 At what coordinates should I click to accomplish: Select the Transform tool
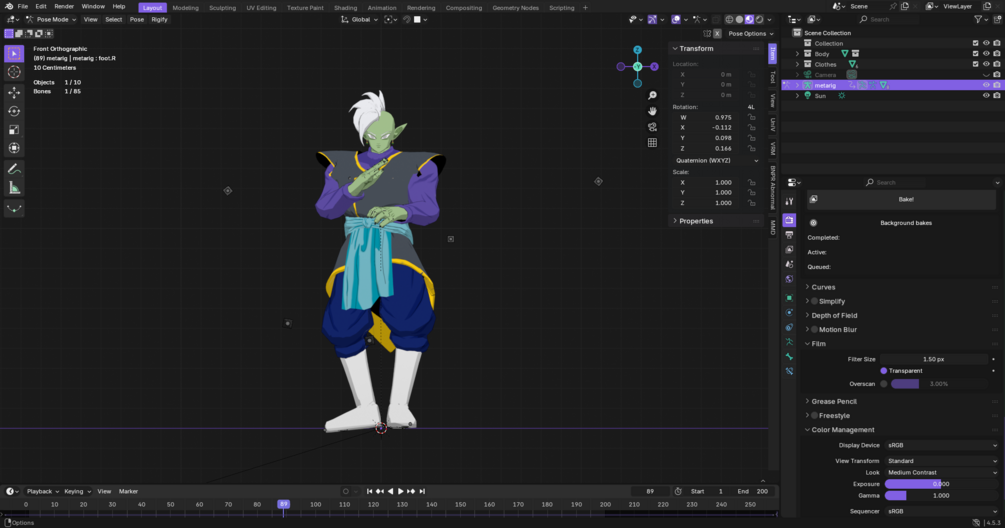pos(14,148)
